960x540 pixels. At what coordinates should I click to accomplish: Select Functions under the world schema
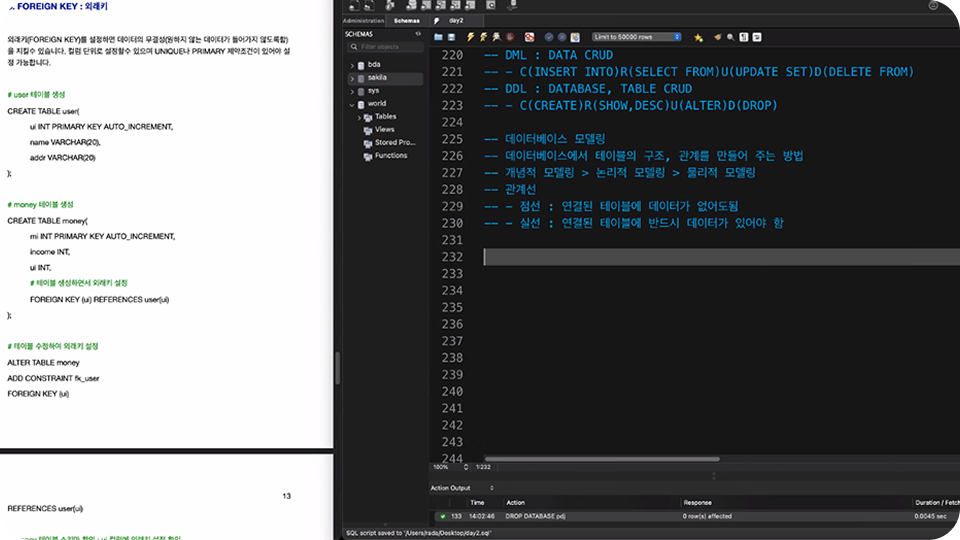click(x=391, y=156)
